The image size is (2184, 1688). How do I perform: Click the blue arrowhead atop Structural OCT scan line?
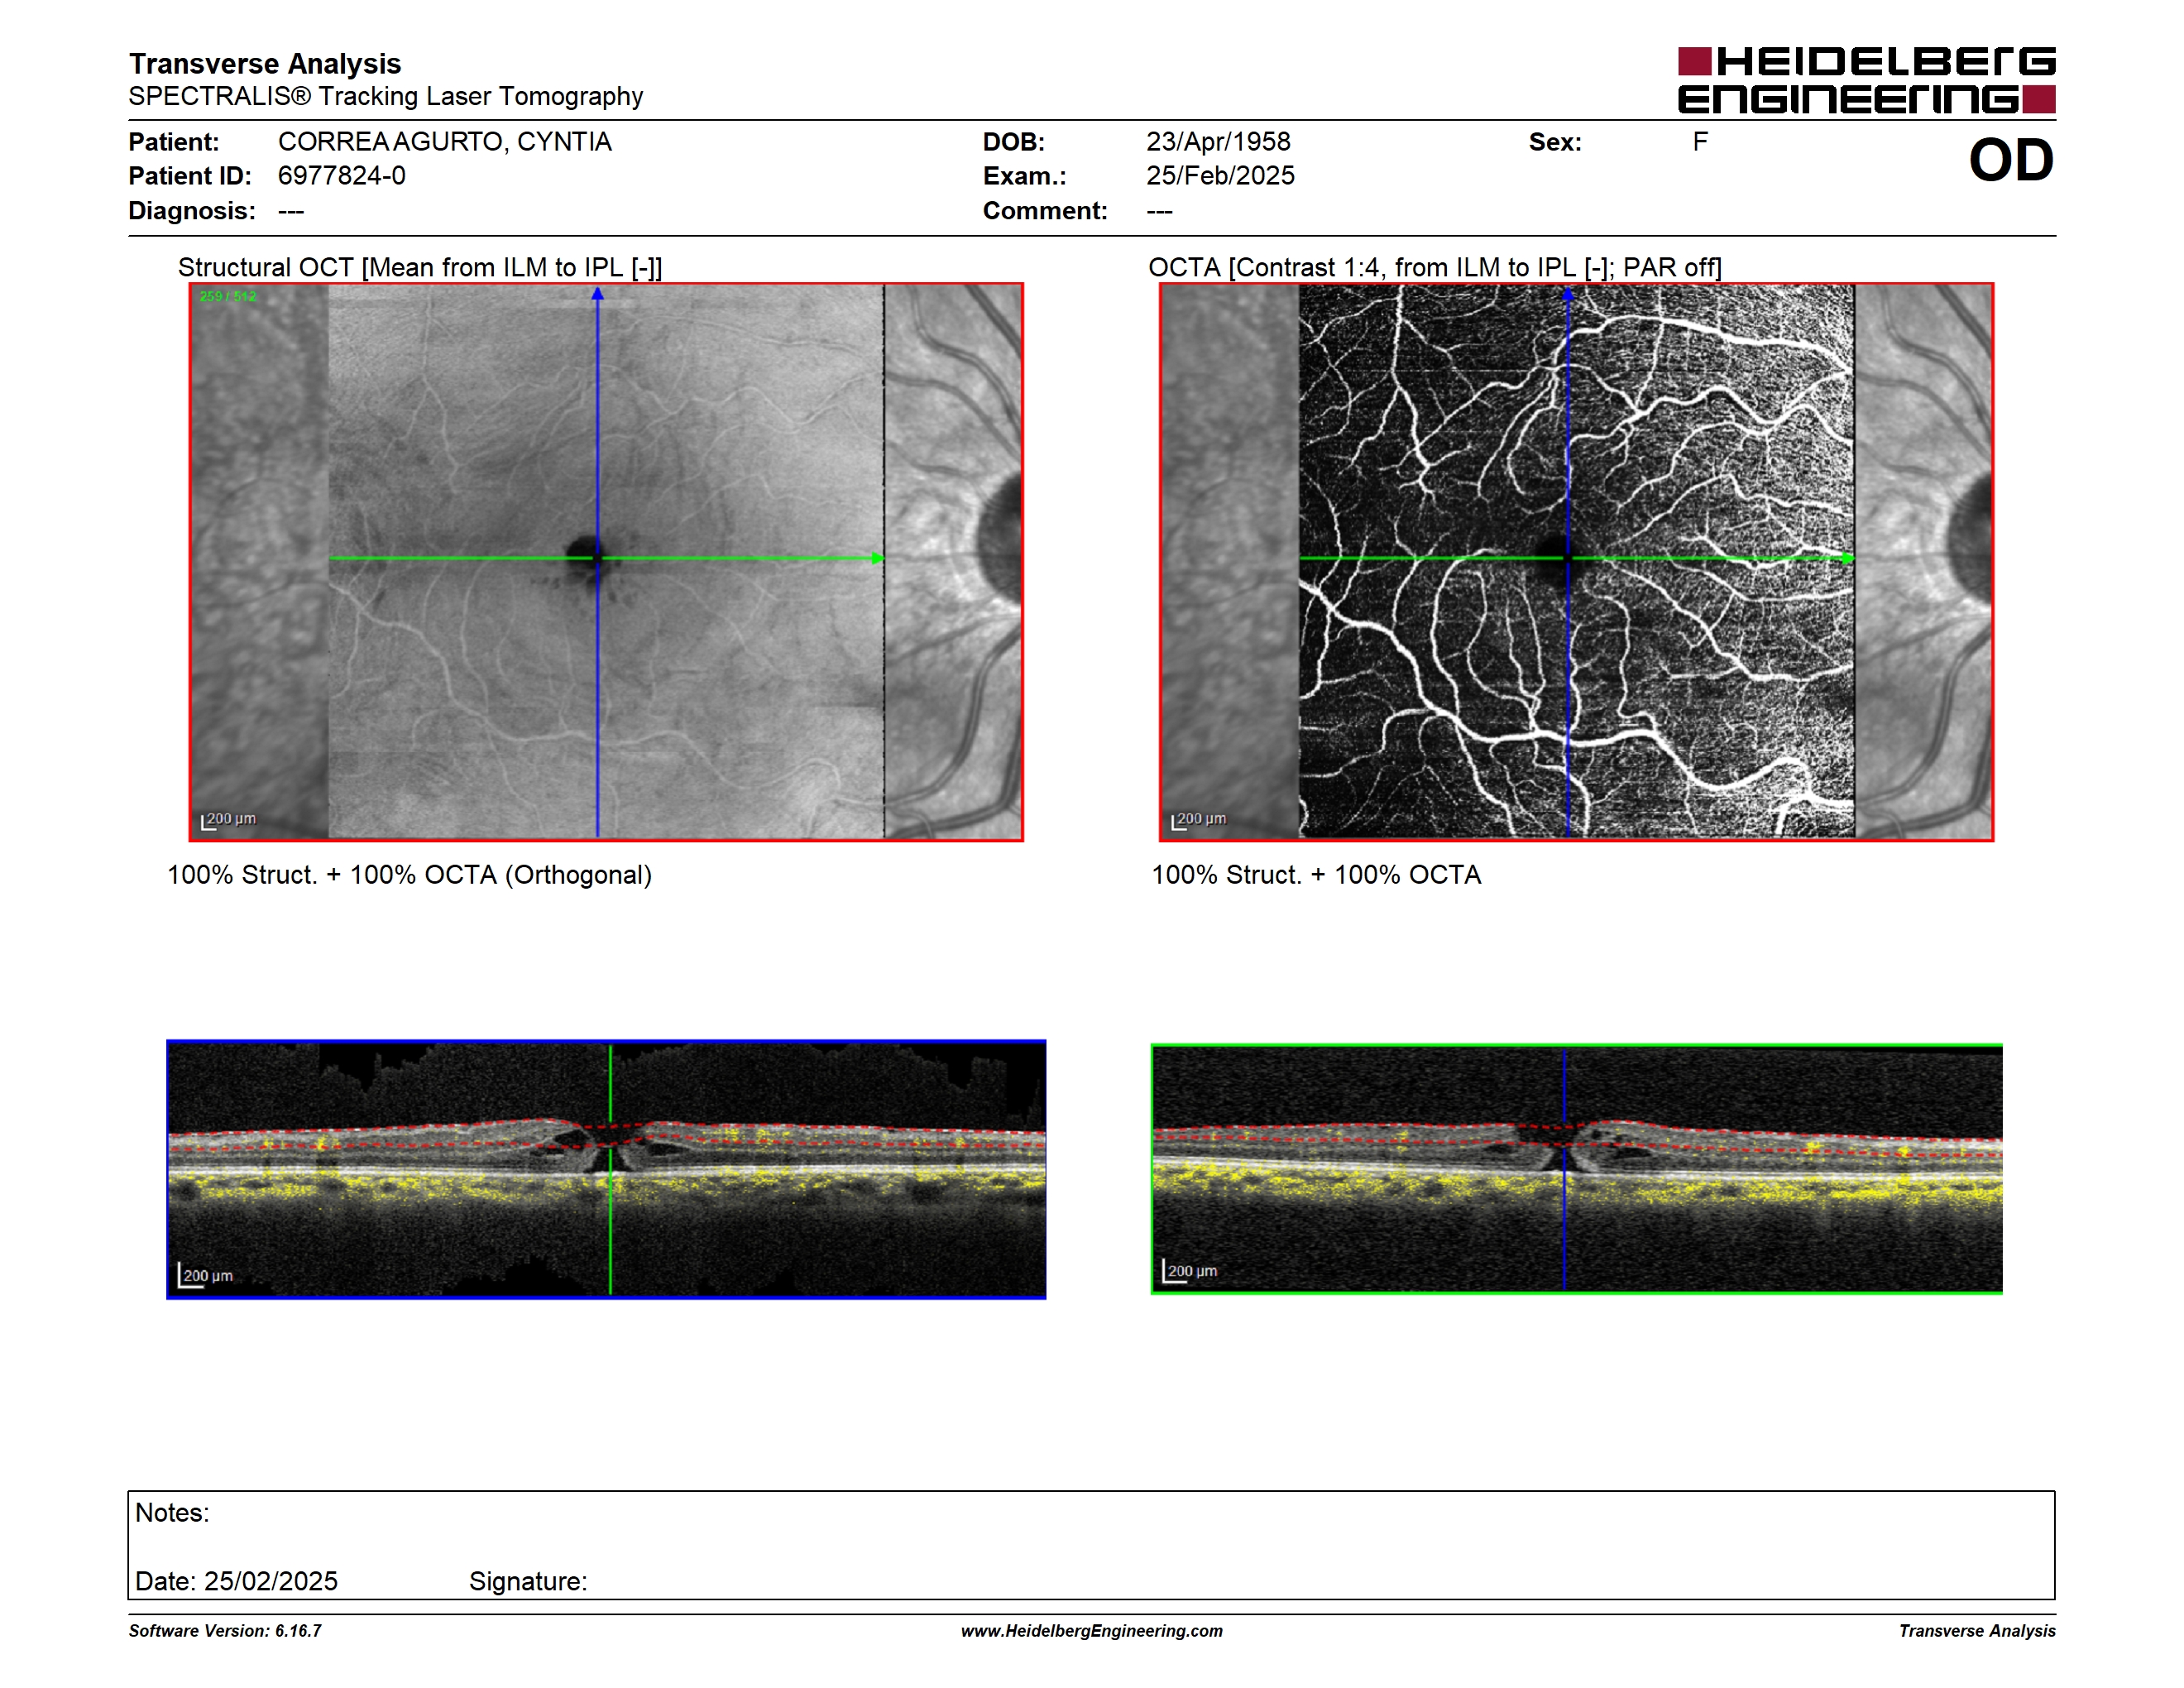(597, 294)
